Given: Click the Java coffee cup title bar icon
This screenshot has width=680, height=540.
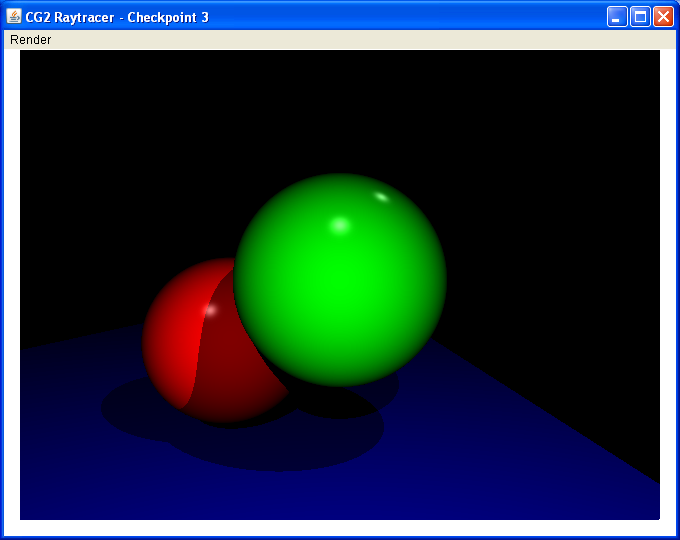Looking at the screenshot, I should point(14,17).
